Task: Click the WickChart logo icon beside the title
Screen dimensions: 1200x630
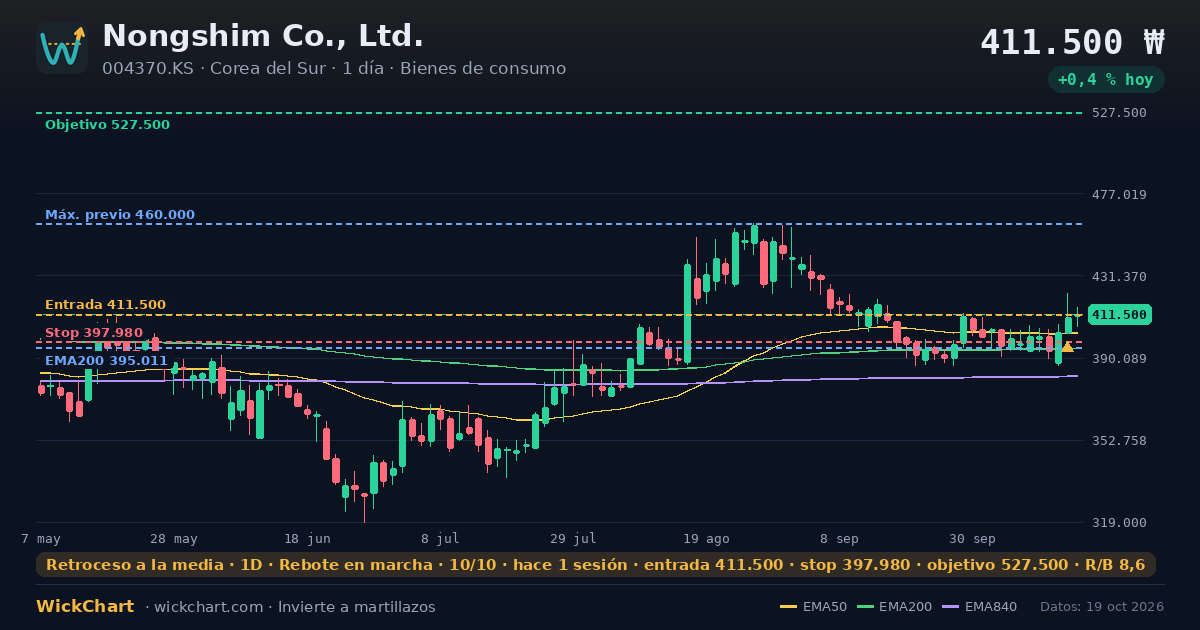Action: [62, 48]
